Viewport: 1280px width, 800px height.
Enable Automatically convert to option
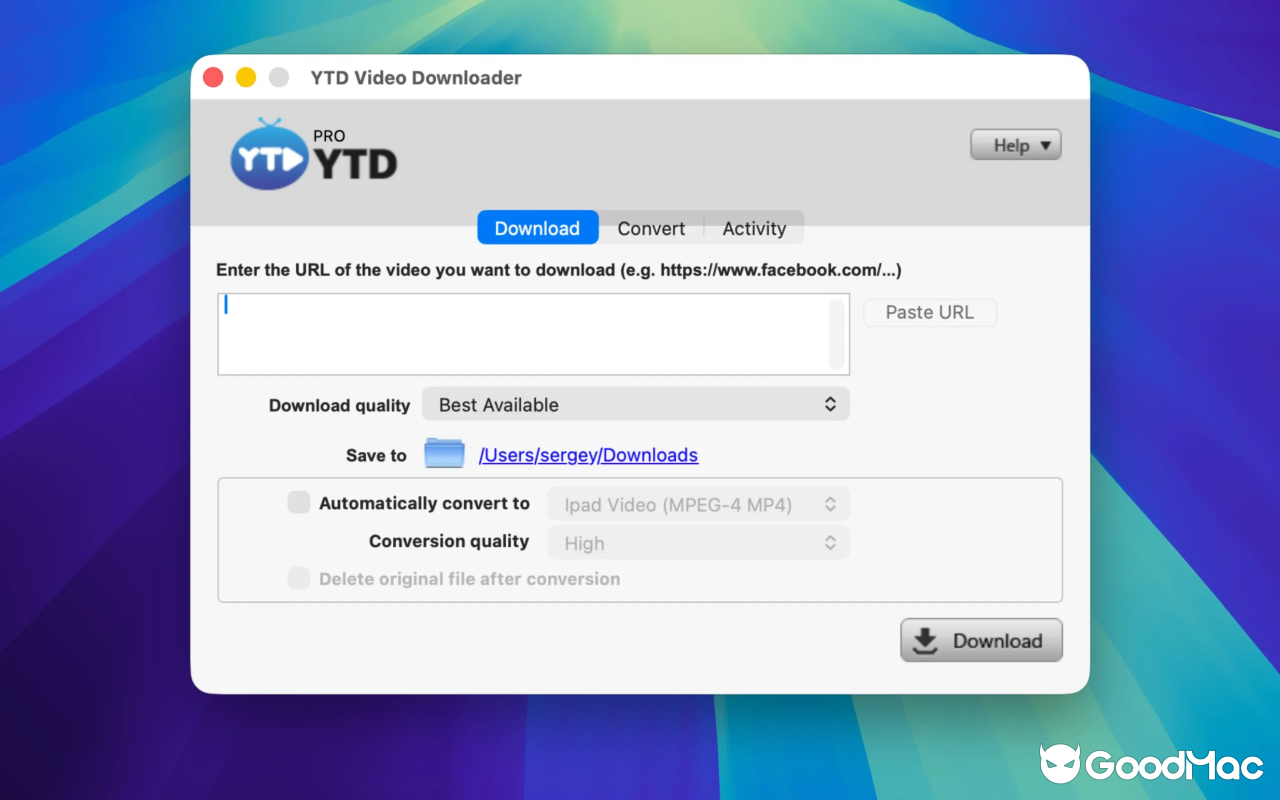(298, 502)
